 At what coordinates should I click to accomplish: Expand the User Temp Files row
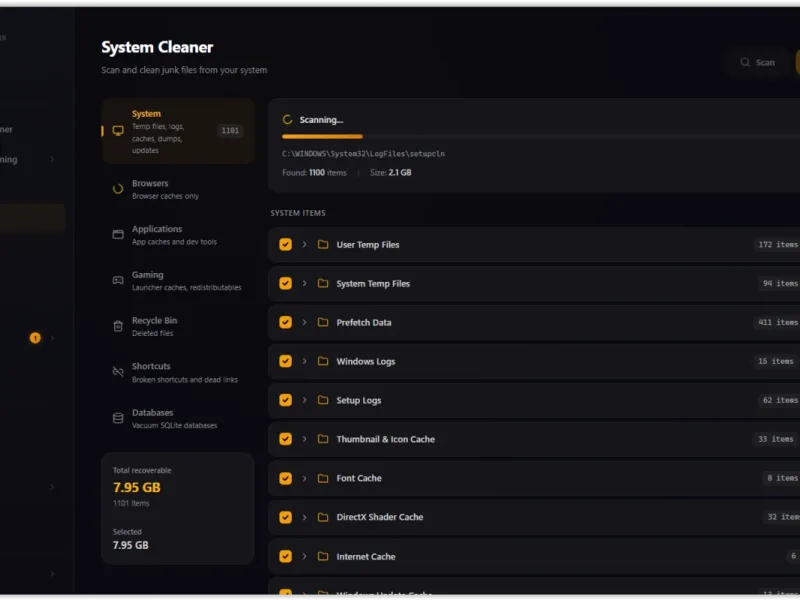tap(305, 244)
